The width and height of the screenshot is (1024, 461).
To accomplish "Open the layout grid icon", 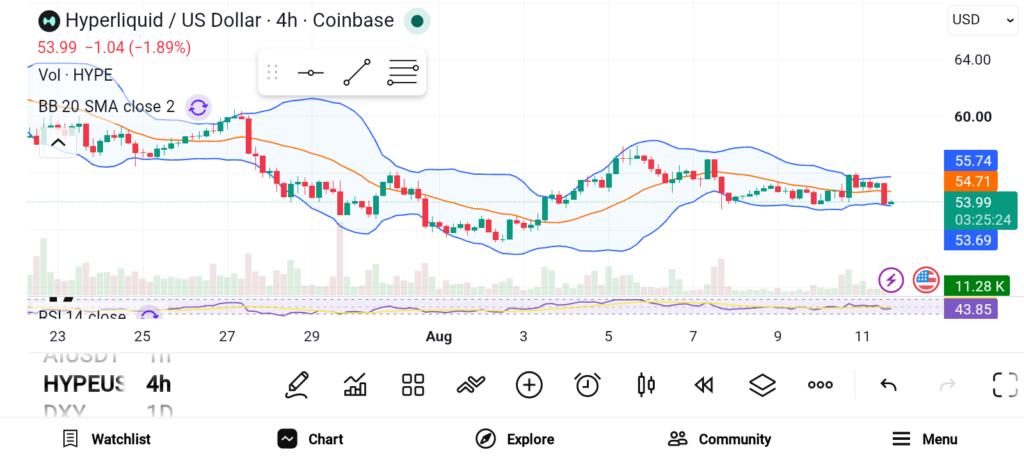I will point(413,385).
